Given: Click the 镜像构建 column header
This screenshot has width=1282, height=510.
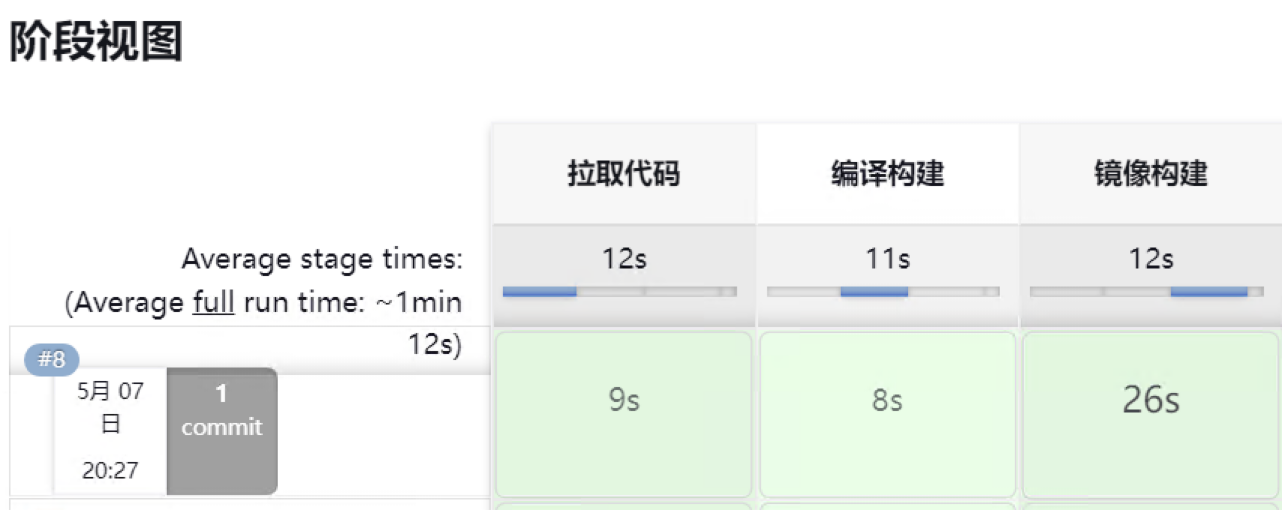Looking at the screenshot, I should [1150, 174].
